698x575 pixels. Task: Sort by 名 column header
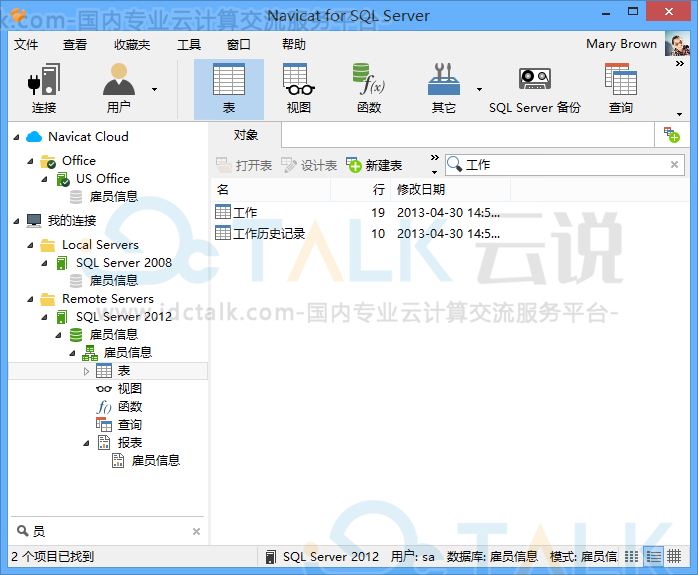tap(271, 190)
